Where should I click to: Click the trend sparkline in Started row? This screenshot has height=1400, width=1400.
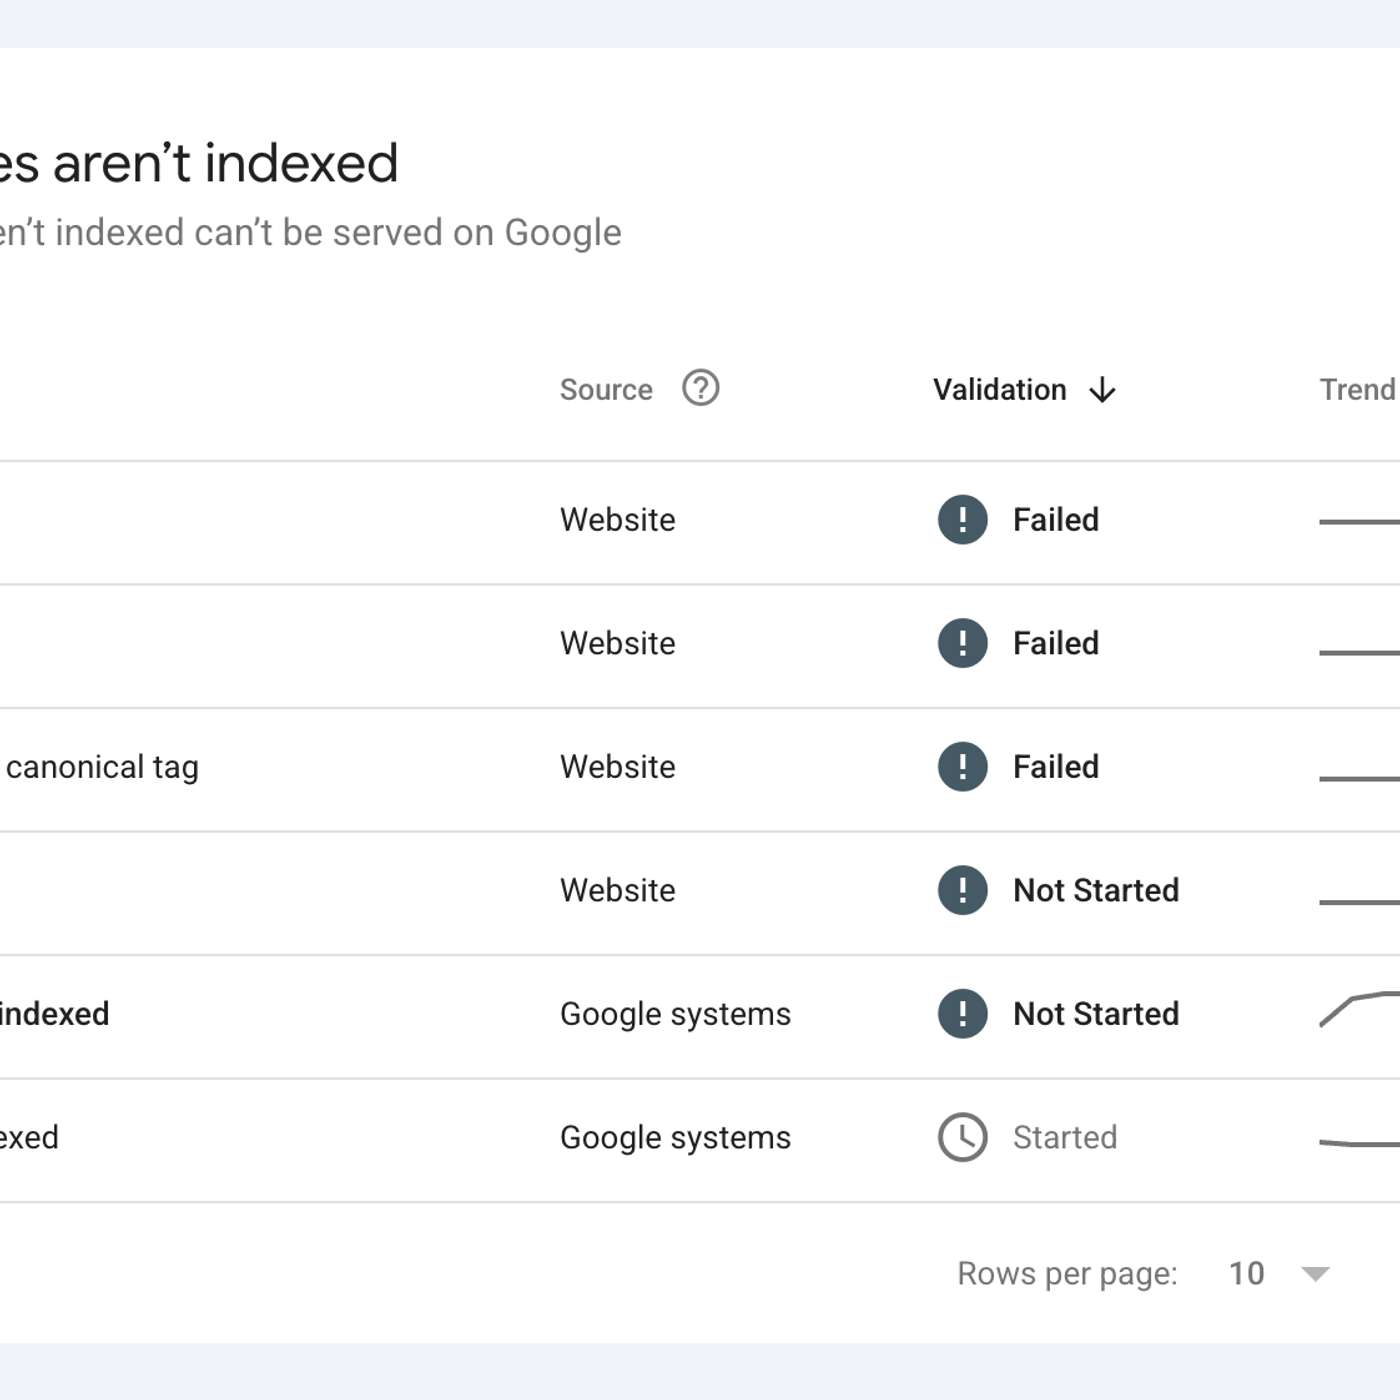1360,1143
